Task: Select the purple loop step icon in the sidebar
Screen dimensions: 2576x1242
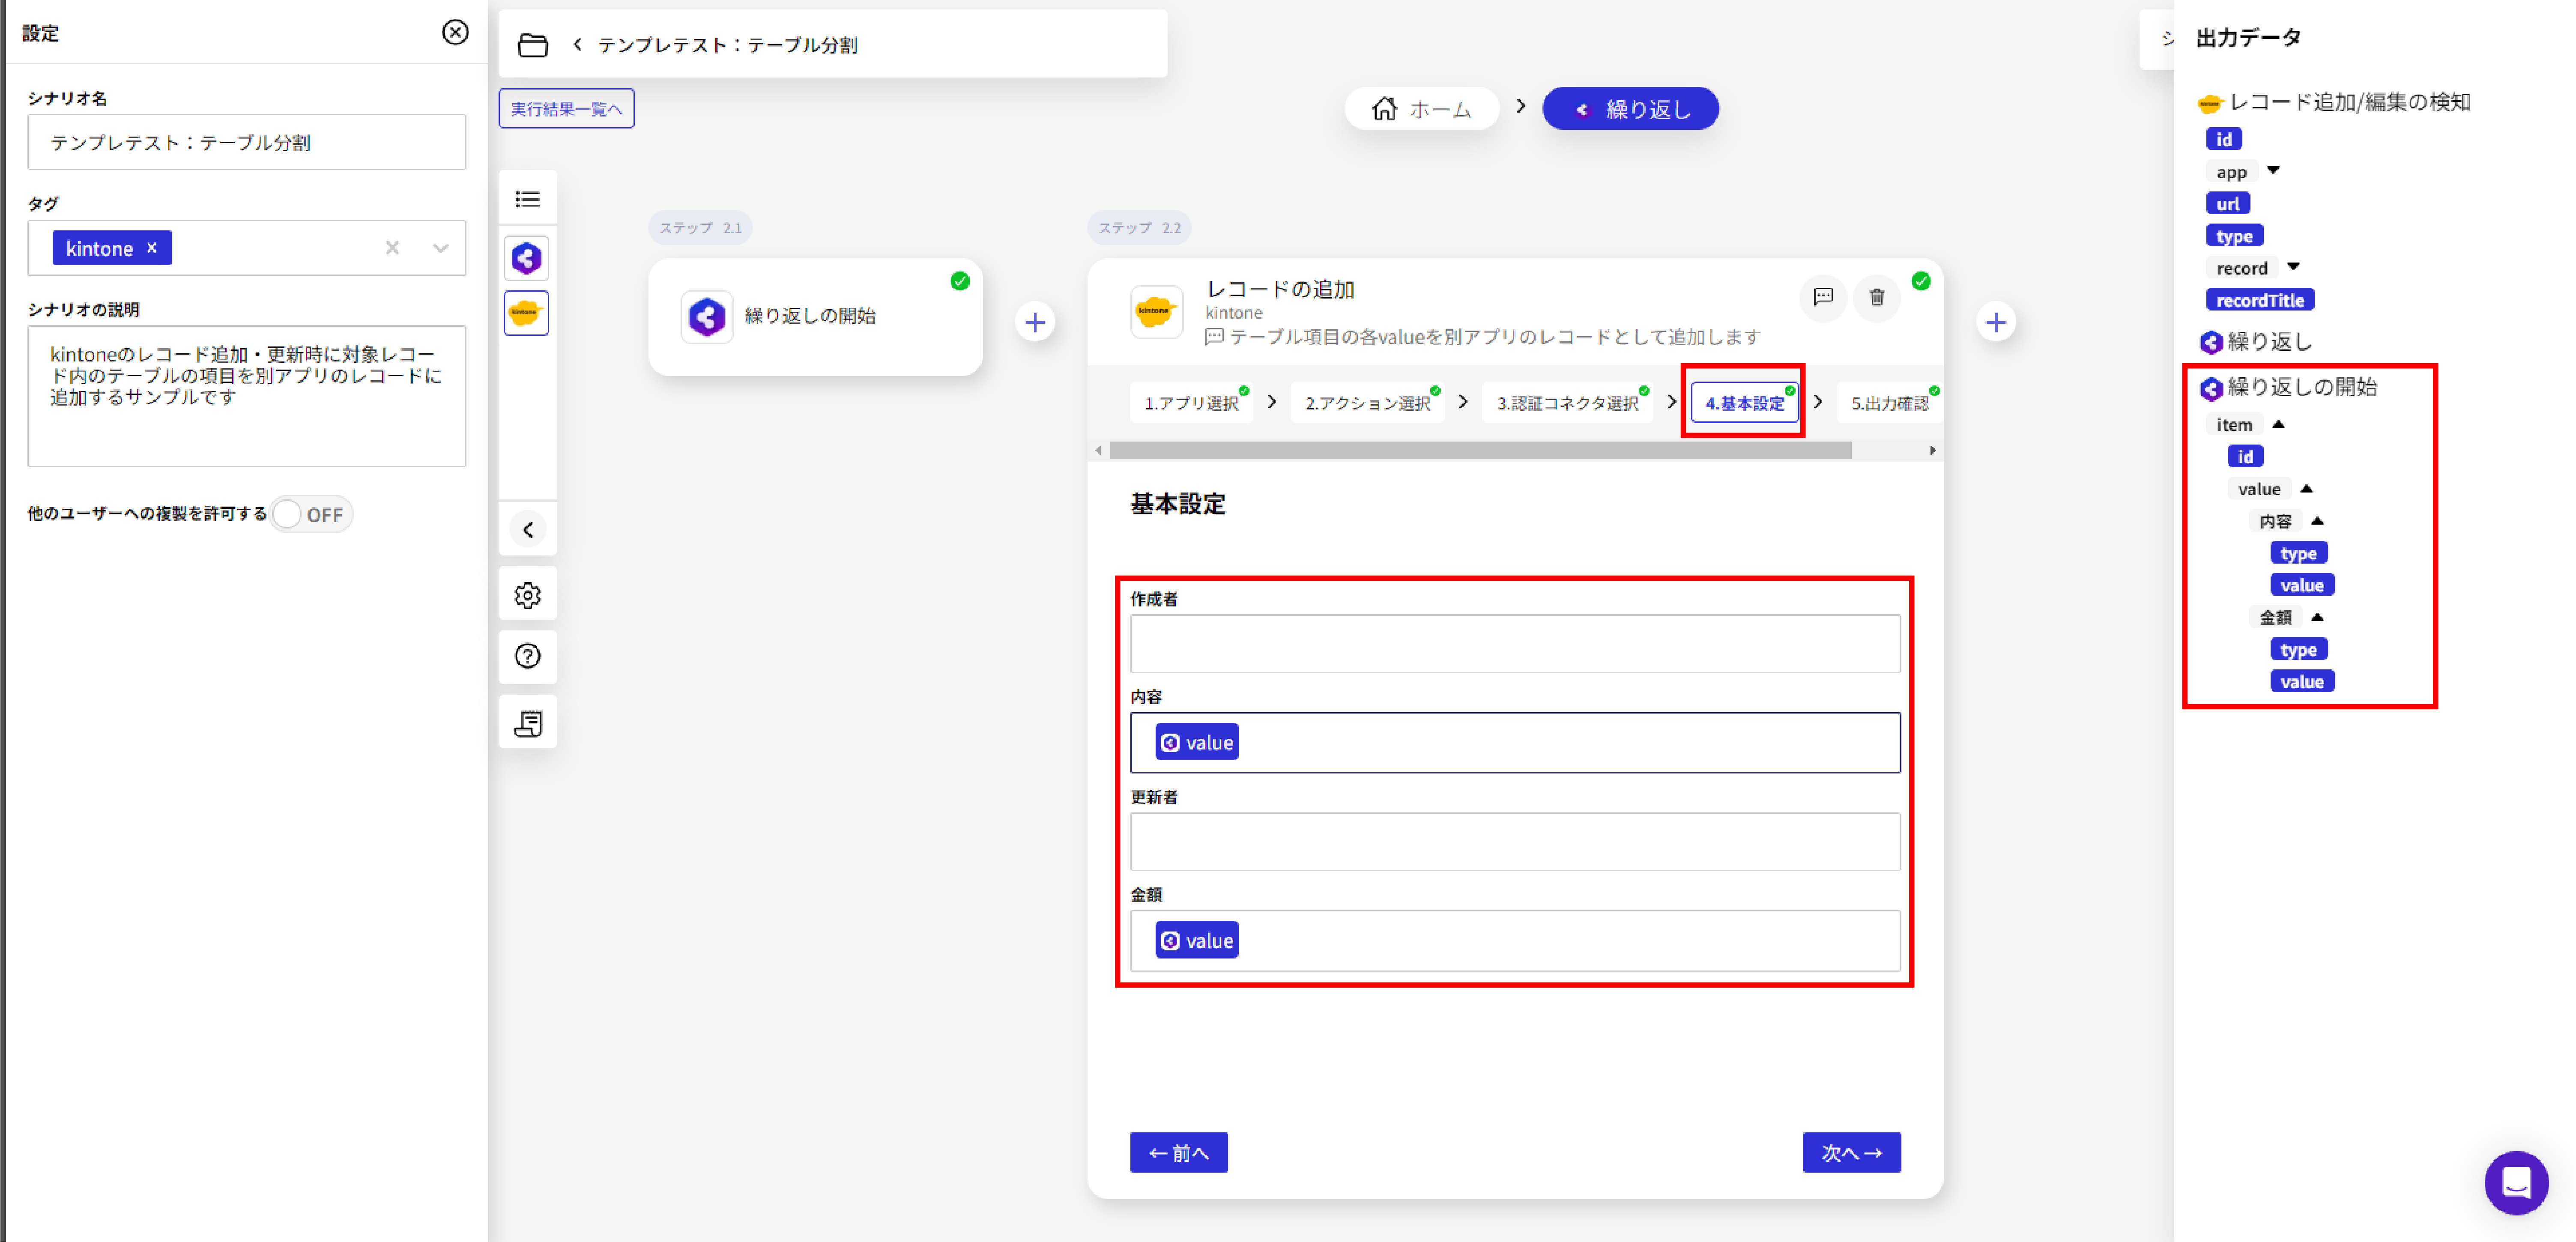Action: pyautogui.click(x=527, y=258)
